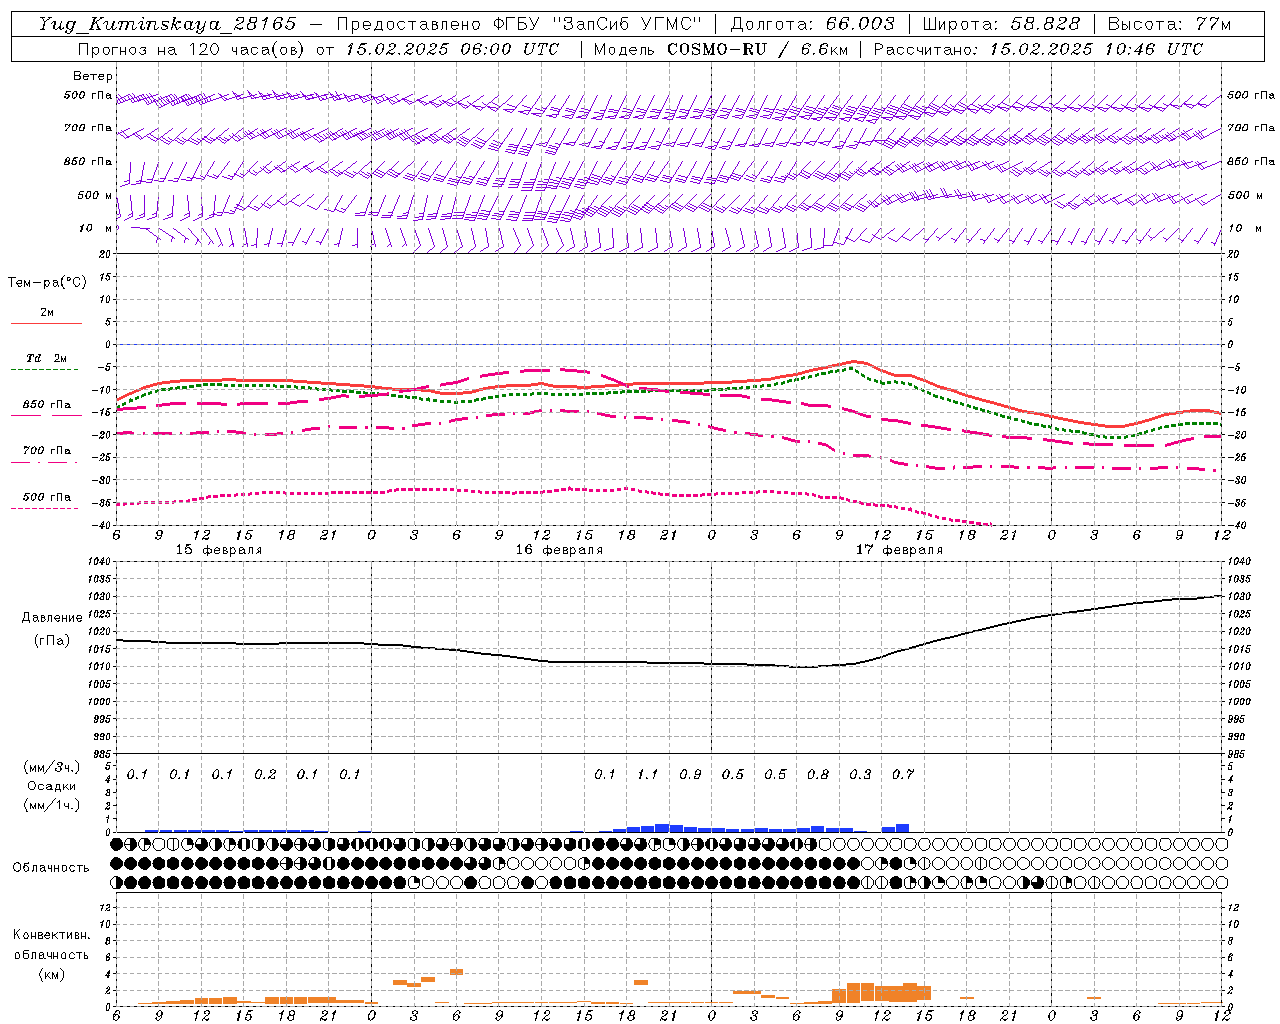
Task: Select the 15 февраля date label
Action: click(219, 550)
